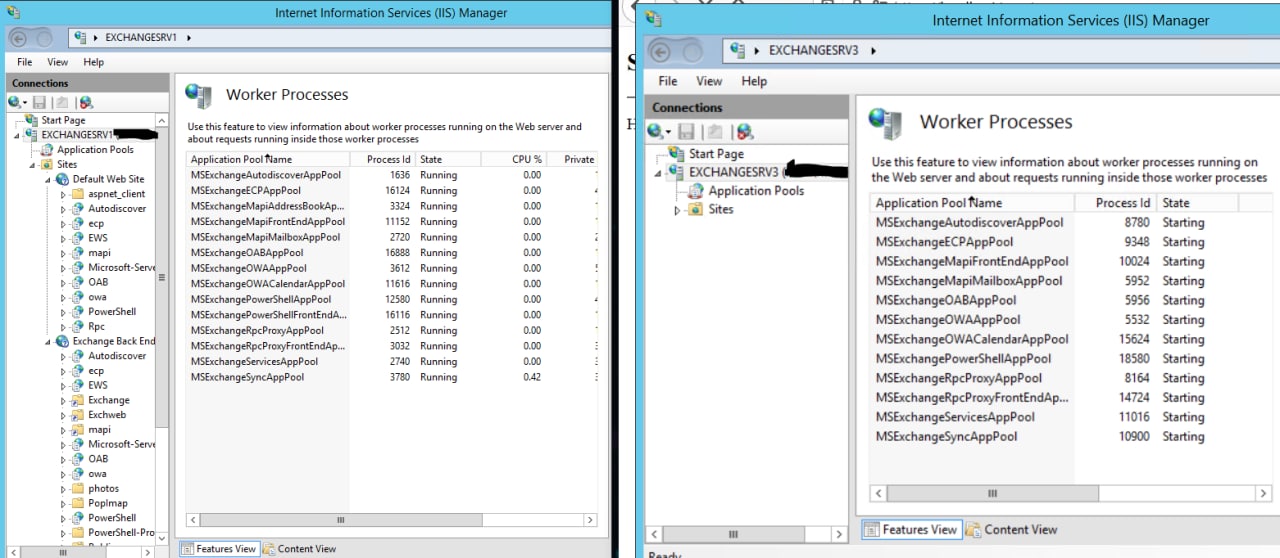Collapse Exchange Back End node

(48, 341)
